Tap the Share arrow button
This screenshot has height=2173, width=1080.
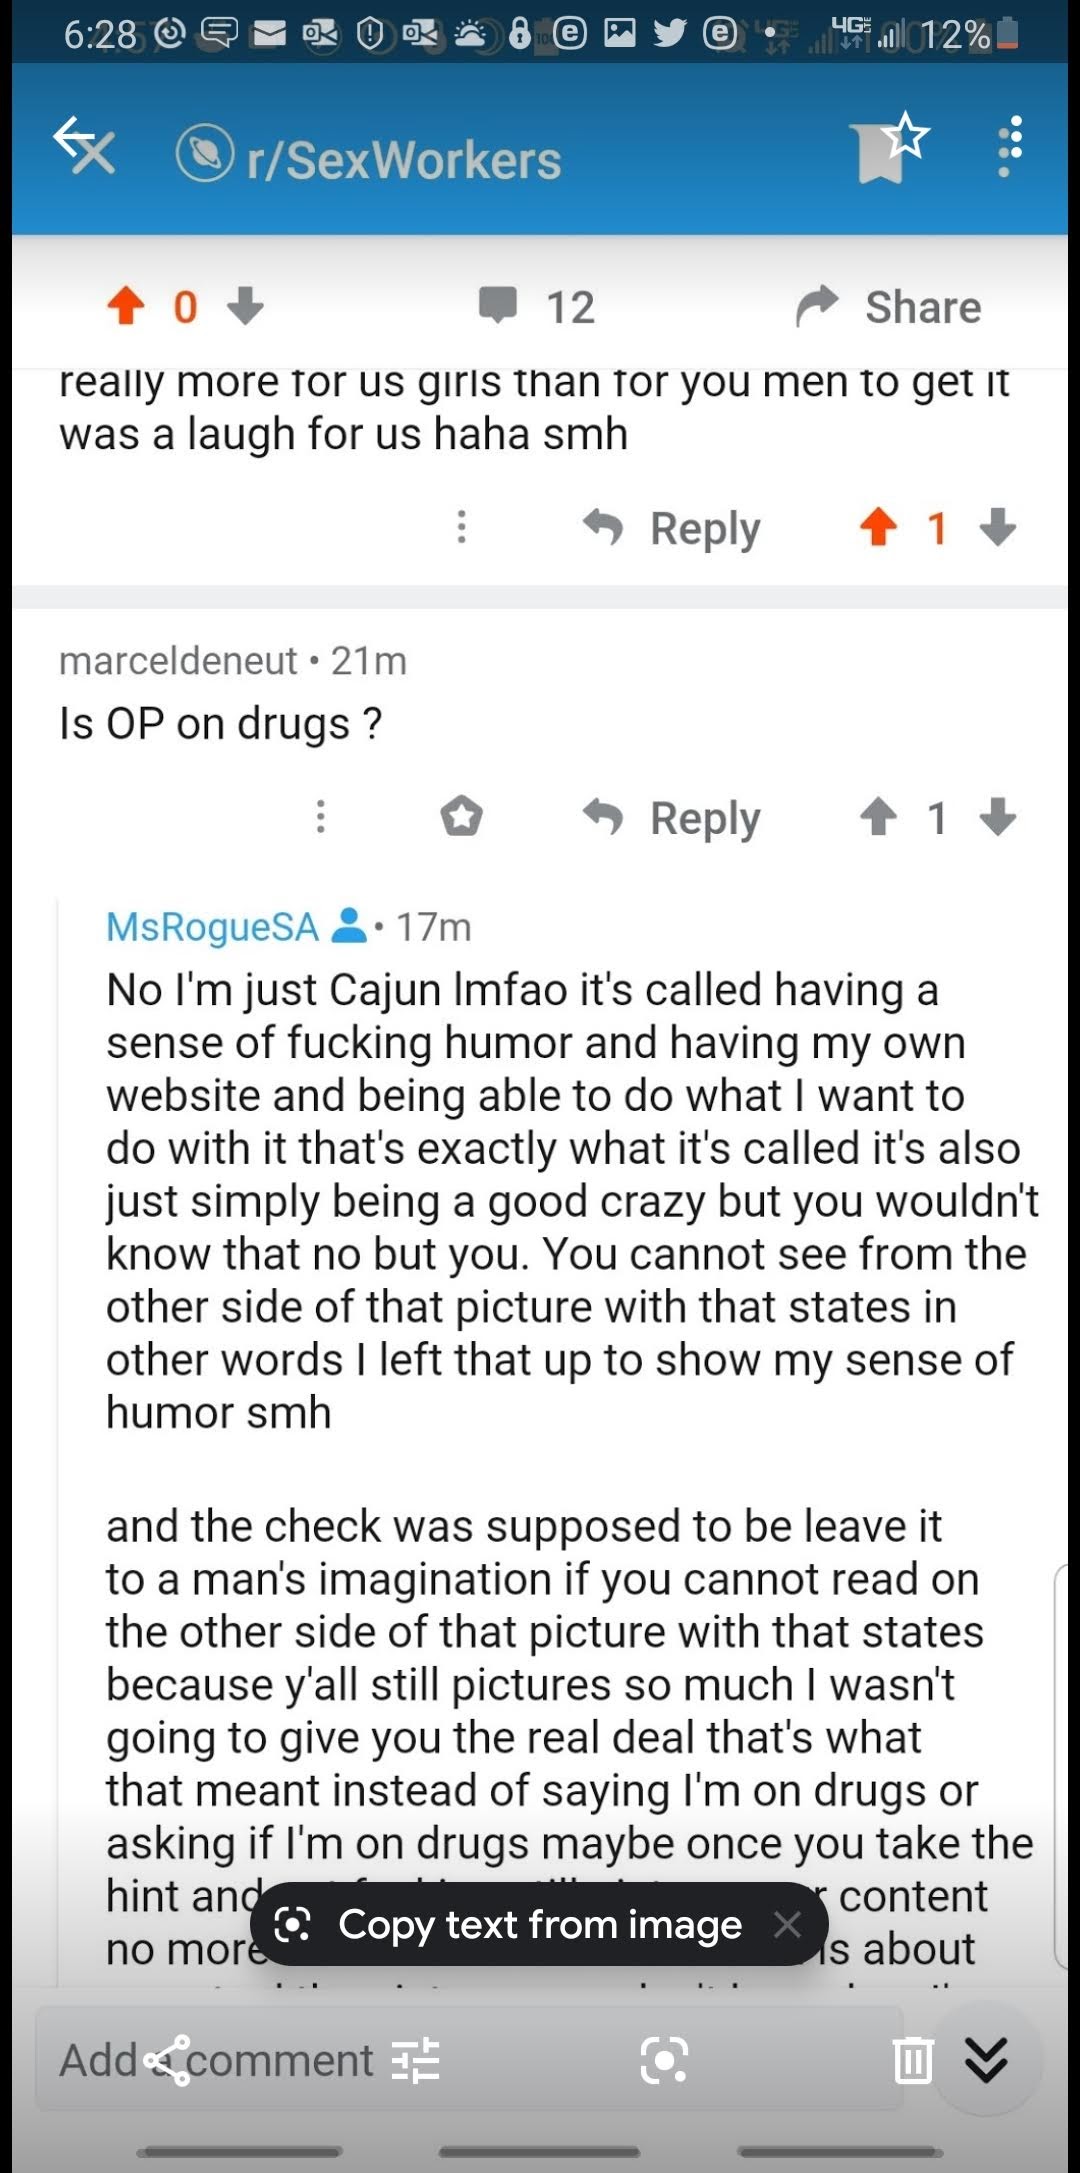pyautogui.click(x=818, y=306)
